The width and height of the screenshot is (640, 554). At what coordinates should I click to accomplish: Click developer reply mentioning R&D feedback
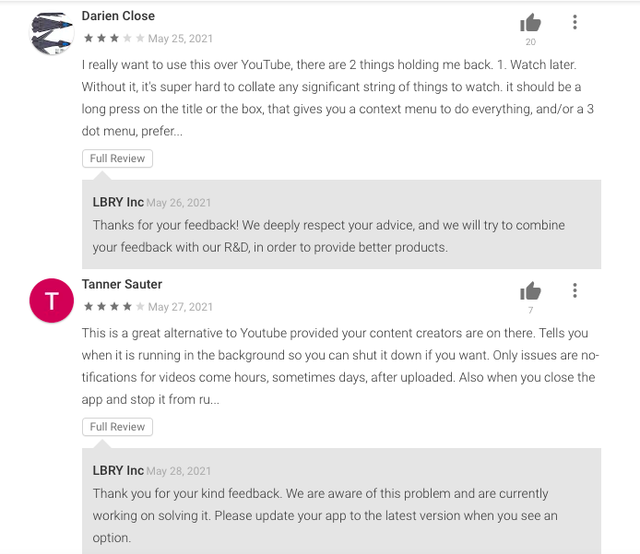tap(329, 236)
